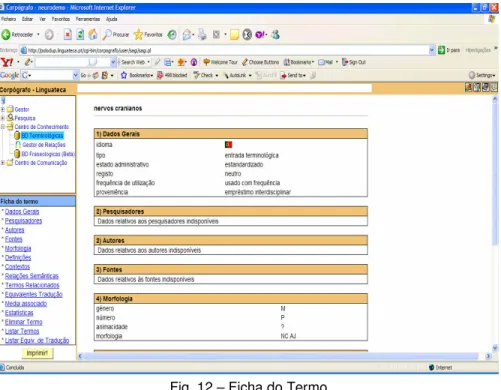This screenshot has height=390, width=501.
Task: Click the Imprimir! button
Action: click(x=37, y=353)
